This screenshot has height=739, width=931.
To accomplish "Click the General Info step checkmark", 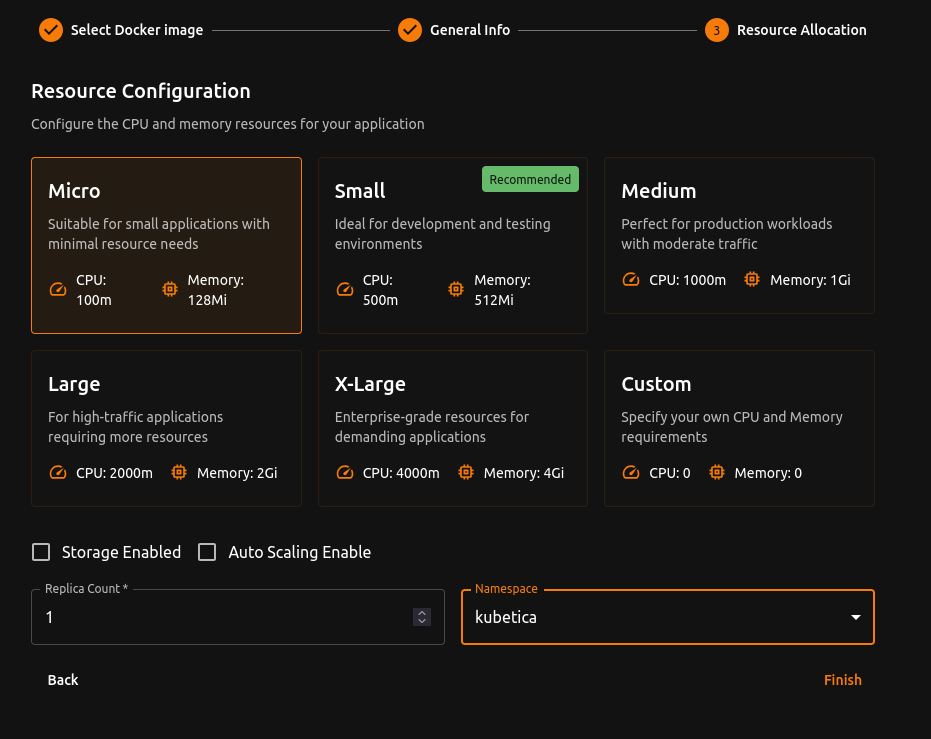I will pyautogui.click(x=410, y=30).
